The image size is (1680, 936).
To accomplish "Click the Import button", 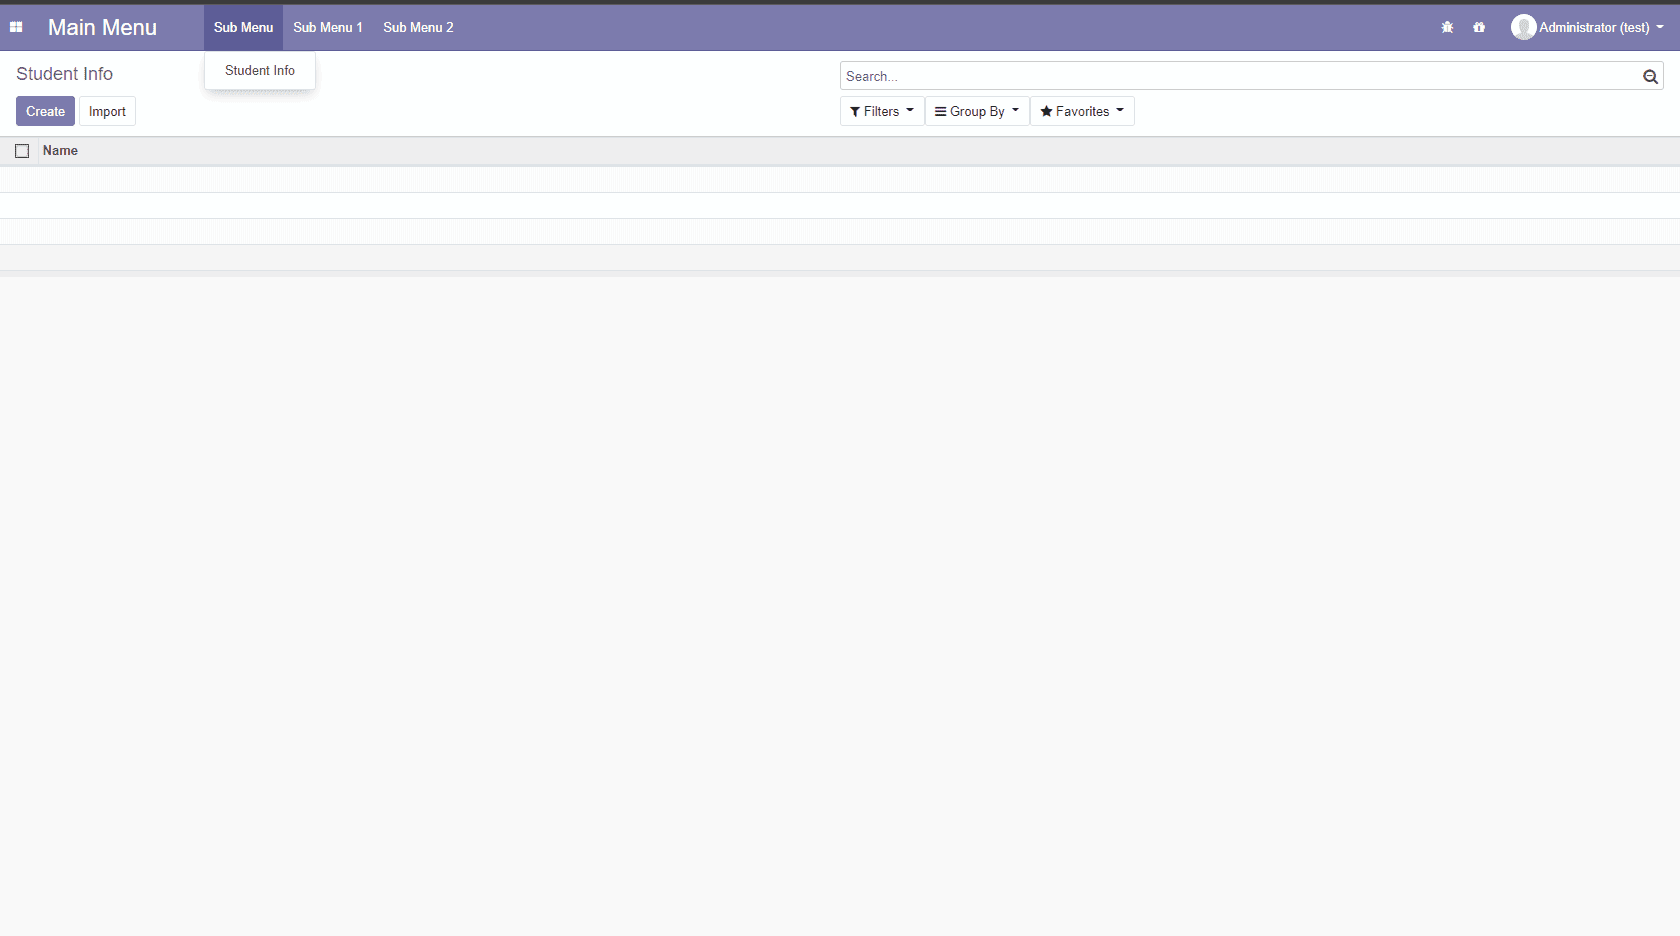I will tap(107, 111).
